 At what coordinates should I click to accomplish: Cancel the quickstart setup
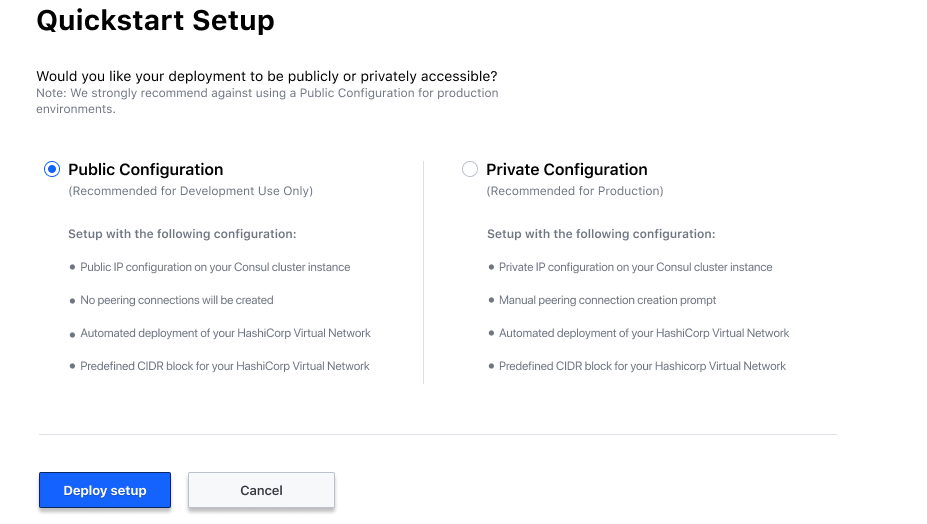click(x=261, y=490)
